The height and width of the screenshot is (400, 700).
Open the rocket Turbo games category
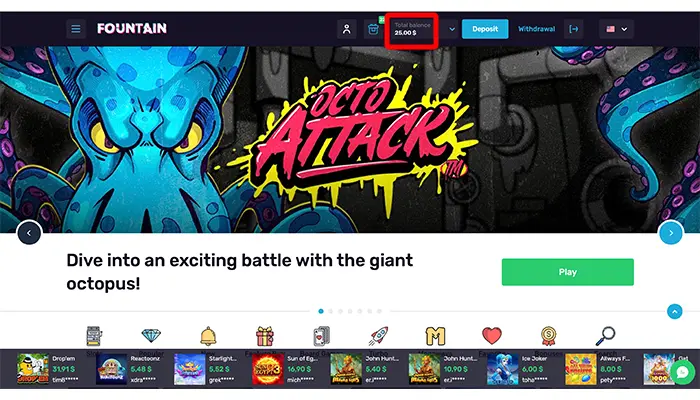pyautogui.click(x=379, y=336)
